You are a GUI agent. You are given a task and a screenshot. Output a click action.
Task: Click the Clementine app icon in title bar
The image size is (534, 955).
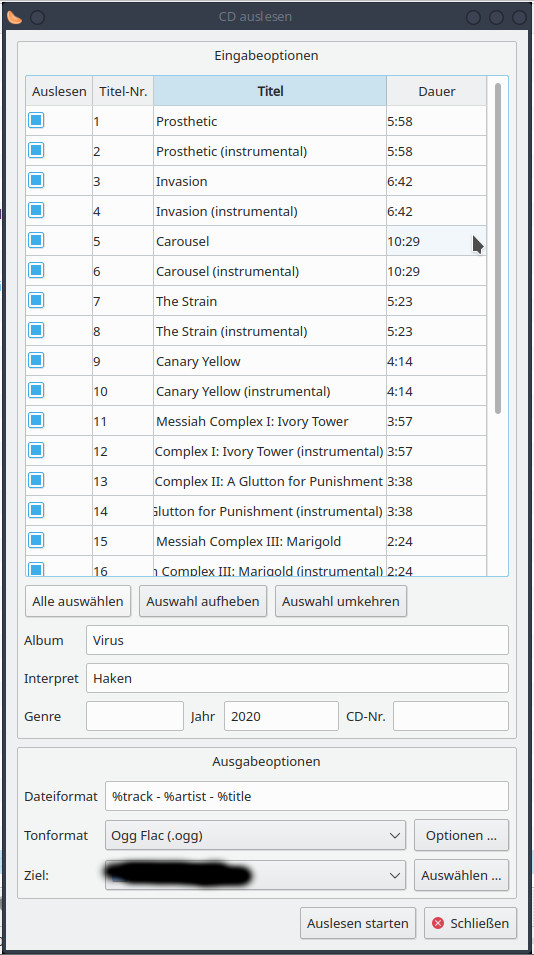coord(13,17)
